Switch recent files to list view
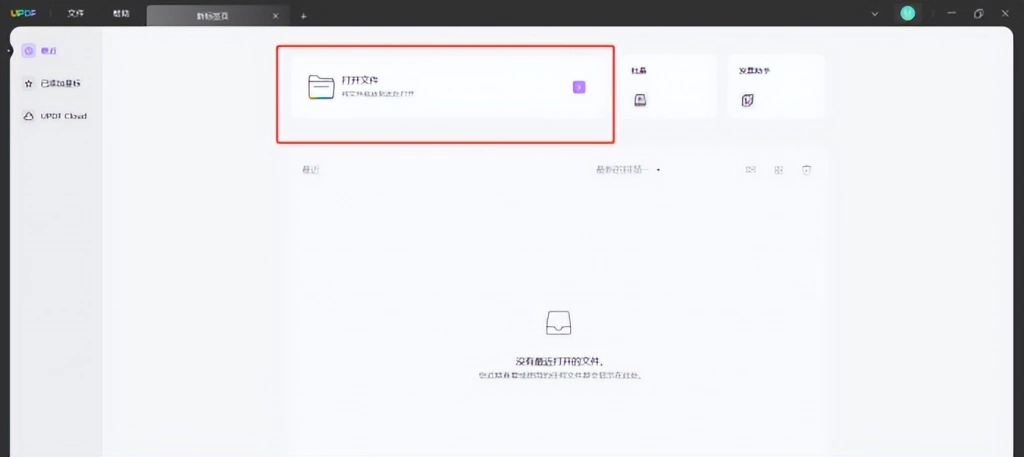 tap(751, 170)
